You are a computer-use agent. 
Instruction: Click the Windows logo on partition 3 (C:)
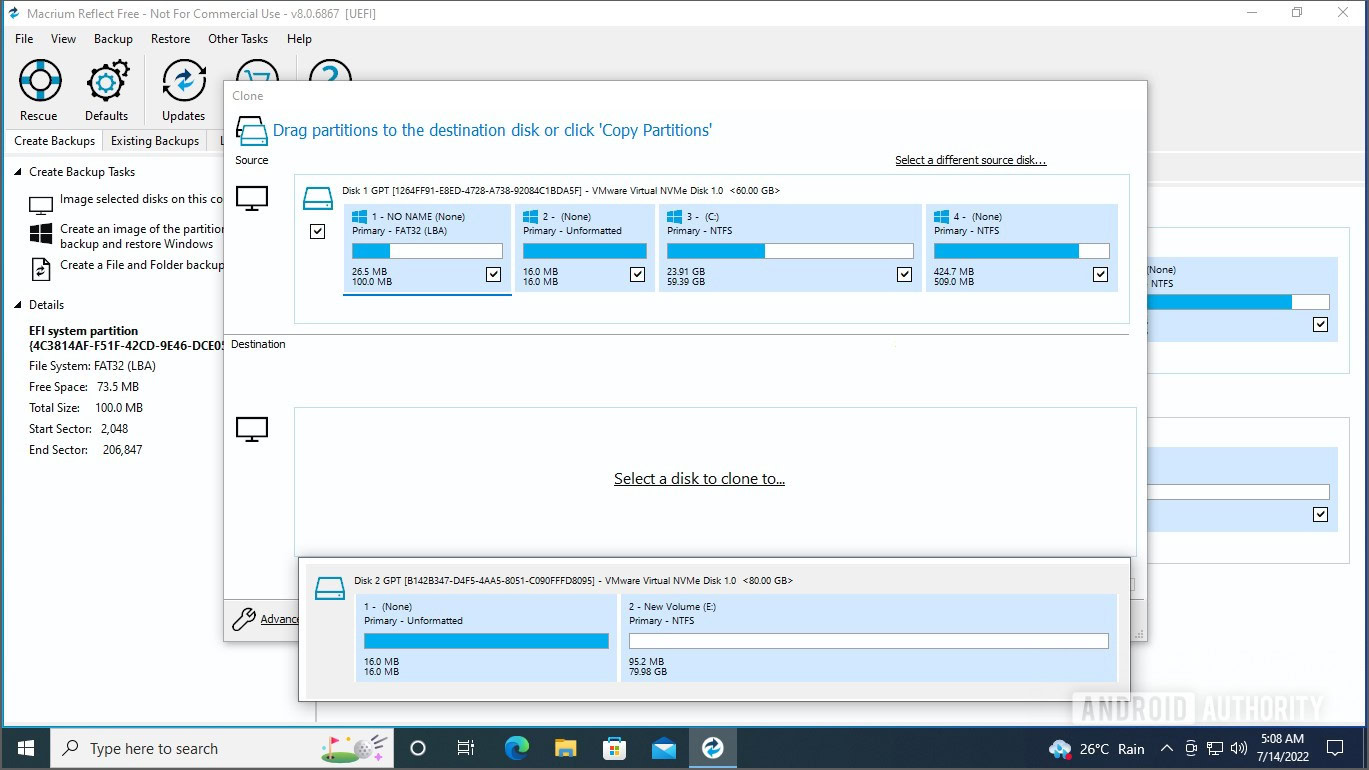click(x=675, y=216)
